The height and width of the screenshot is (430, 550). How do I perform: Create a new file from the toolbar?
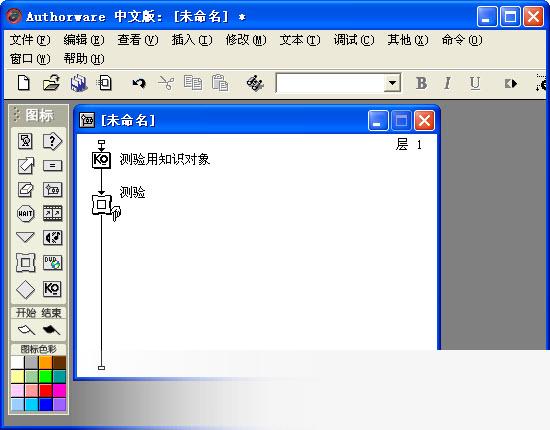pos(24,83)
